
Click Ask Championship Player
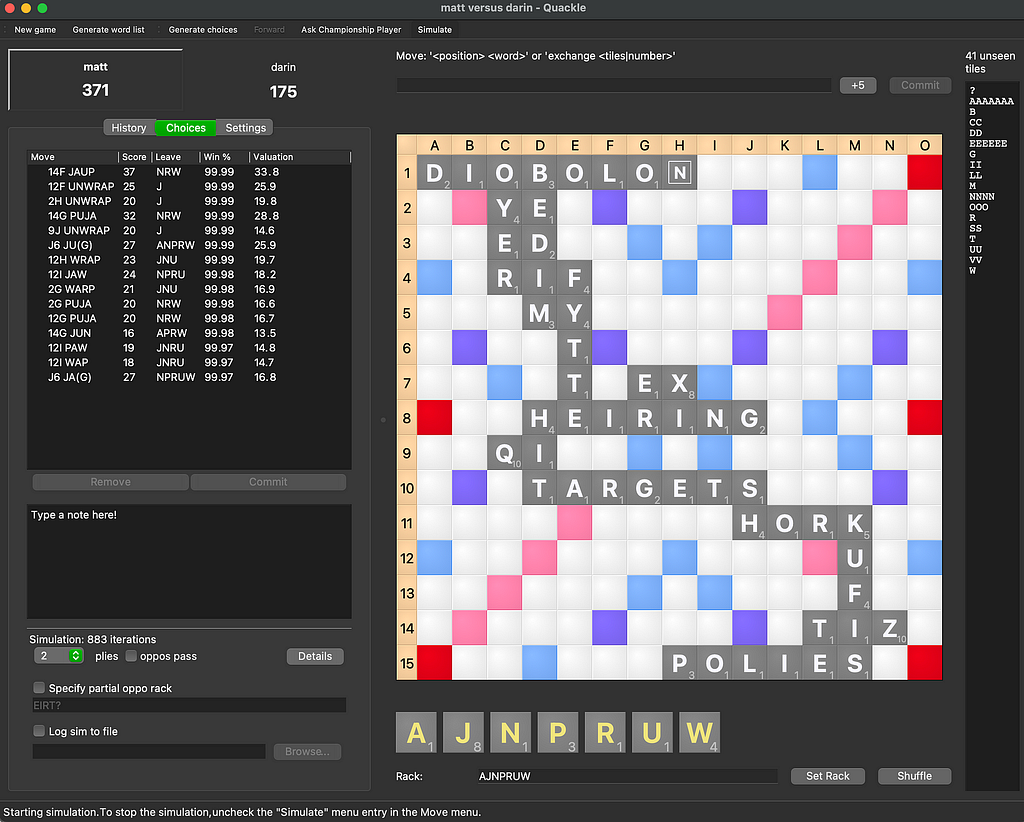(x=351, y=29)
